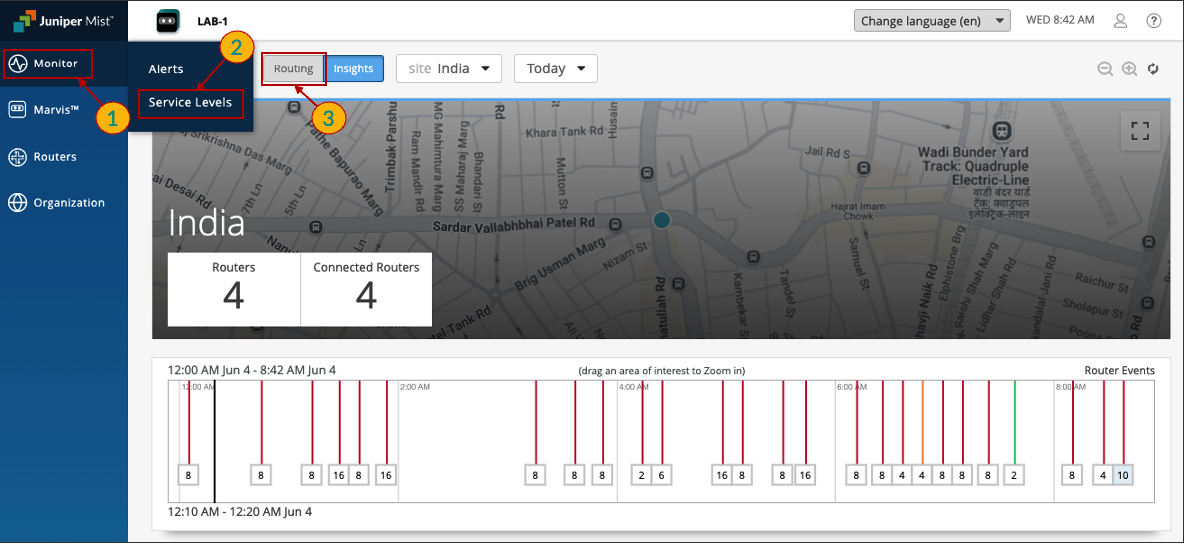
Task: Expand the Today time range dropdown
Action: pyautogui.click(x=556, y=69)
